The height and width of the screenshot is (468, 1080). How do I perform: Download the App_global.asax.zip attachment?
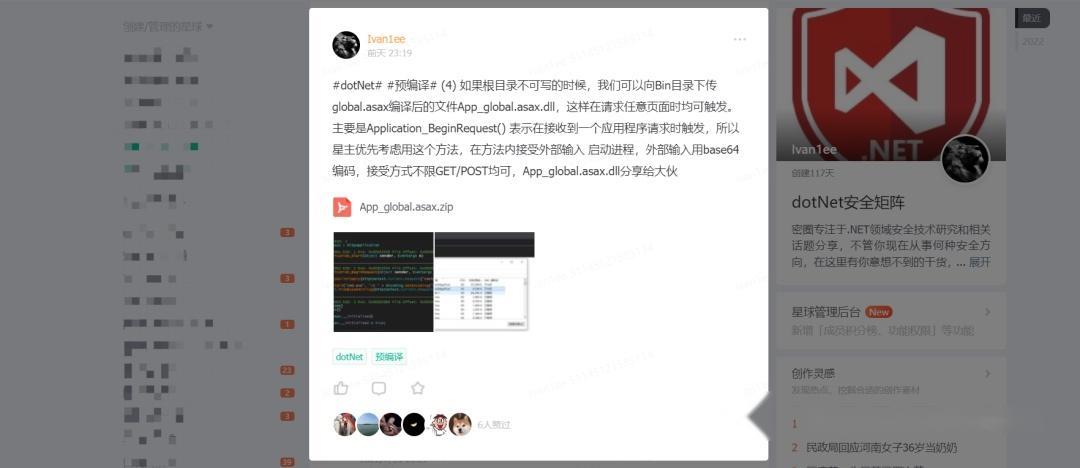click(406, 207)
